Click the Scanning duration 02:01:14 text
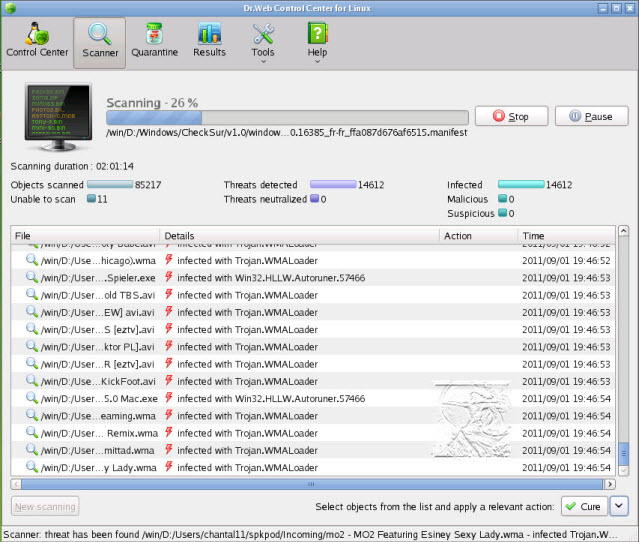 click(x=72, y=166)
